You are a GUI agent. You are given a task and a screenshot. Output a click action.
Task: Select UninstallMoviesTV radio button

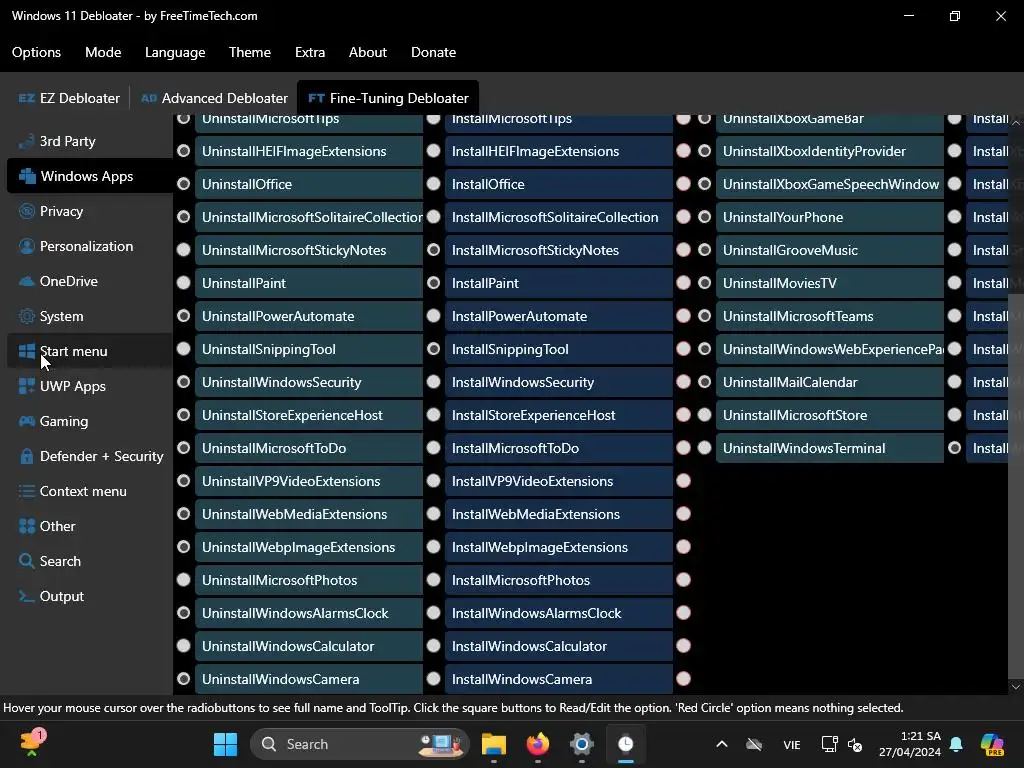705,283
